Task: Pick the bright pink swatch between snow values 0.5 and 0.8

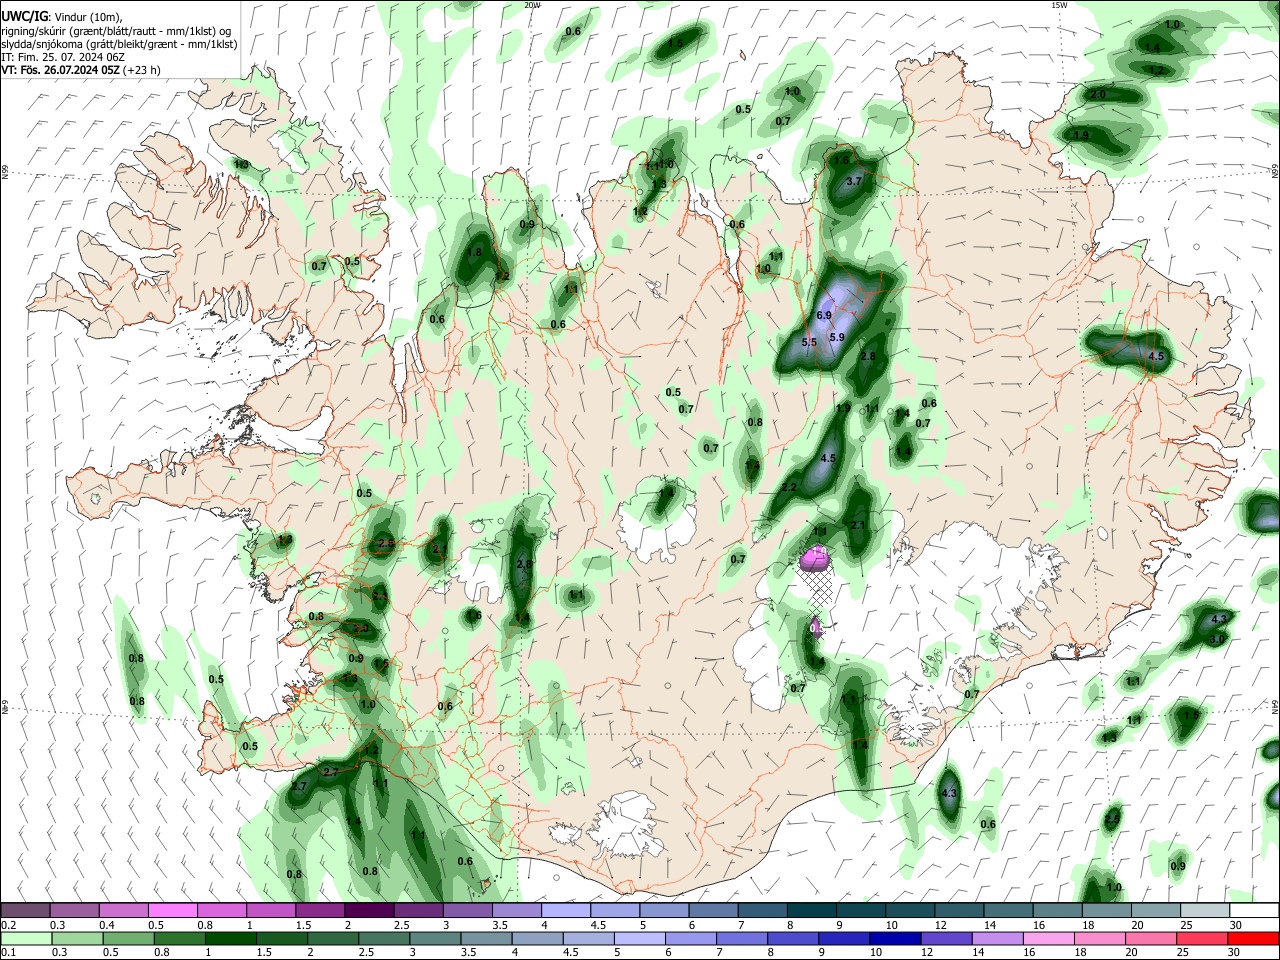Action: click(x=173, y=910)
